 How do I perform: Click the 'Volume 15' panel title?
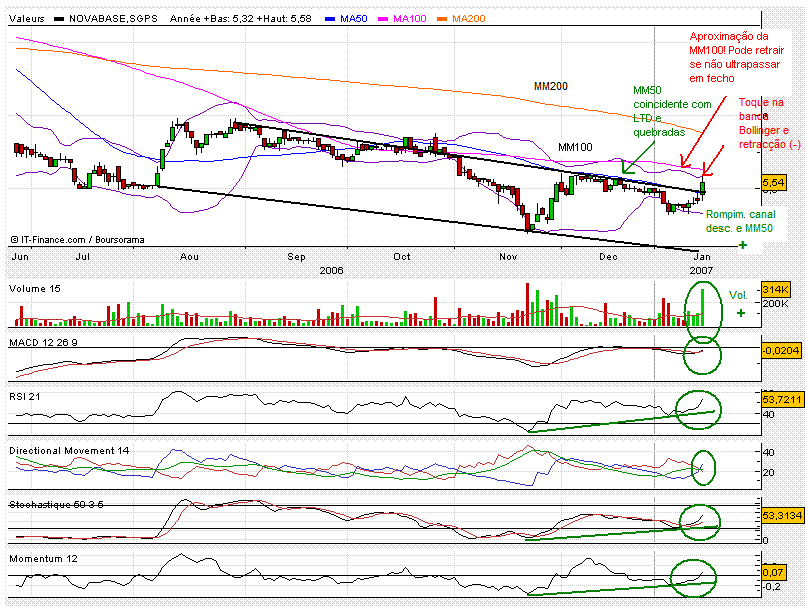pos(35,289)
